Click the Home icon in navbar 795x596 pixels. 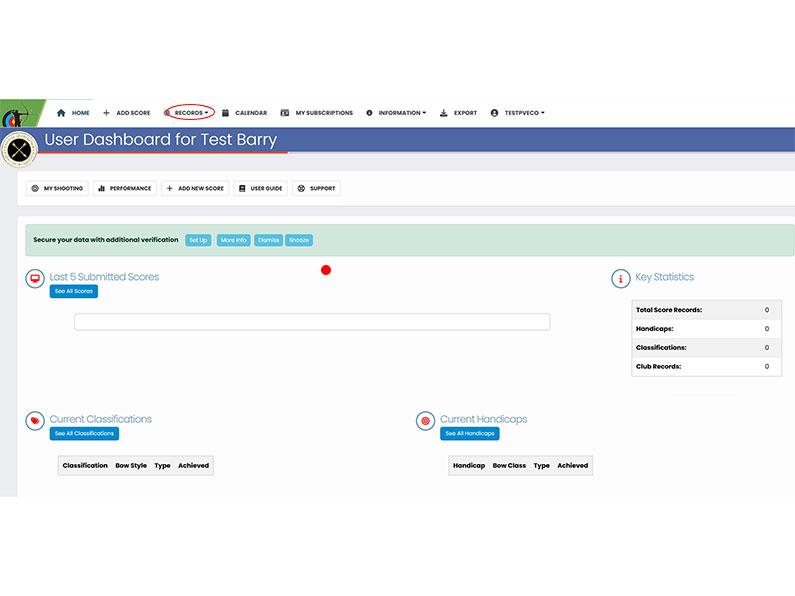(61, 113)
